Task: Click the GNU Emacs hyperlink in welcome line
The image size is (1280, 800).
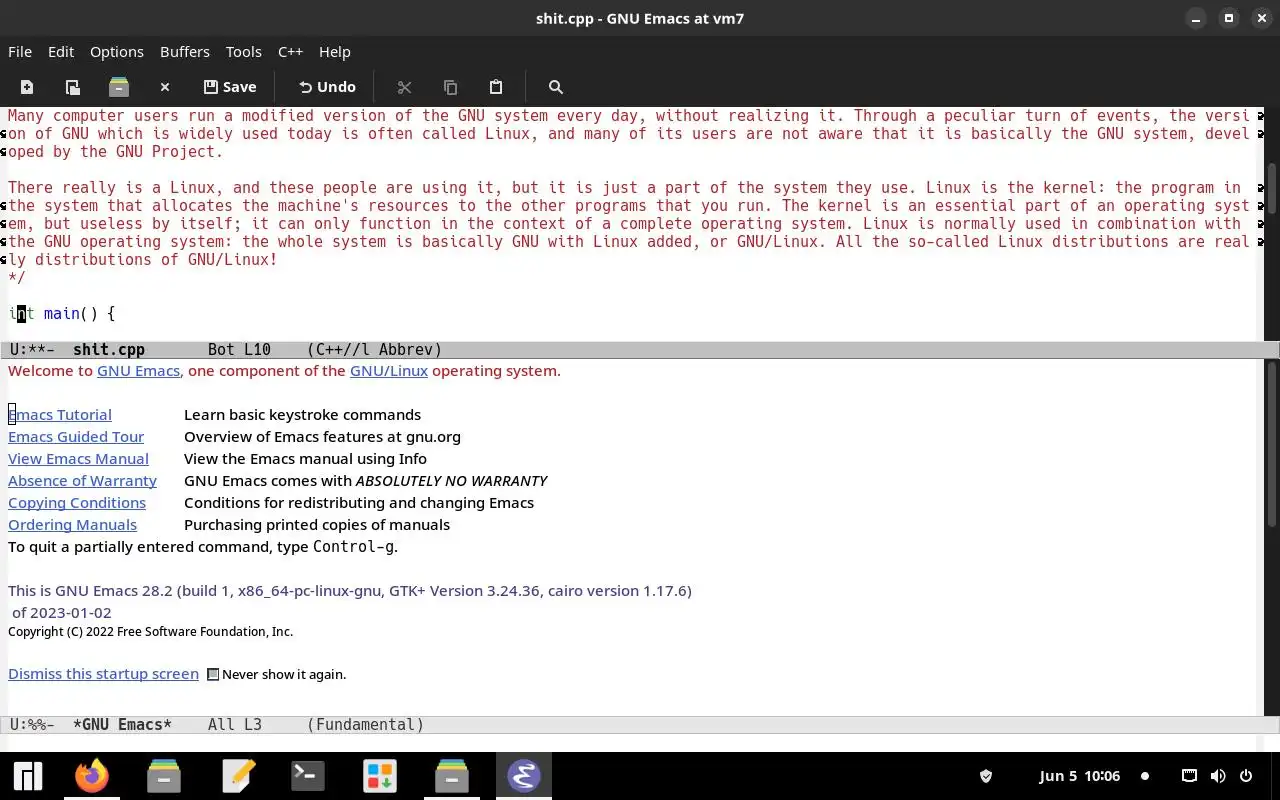Action: point(138,370)
